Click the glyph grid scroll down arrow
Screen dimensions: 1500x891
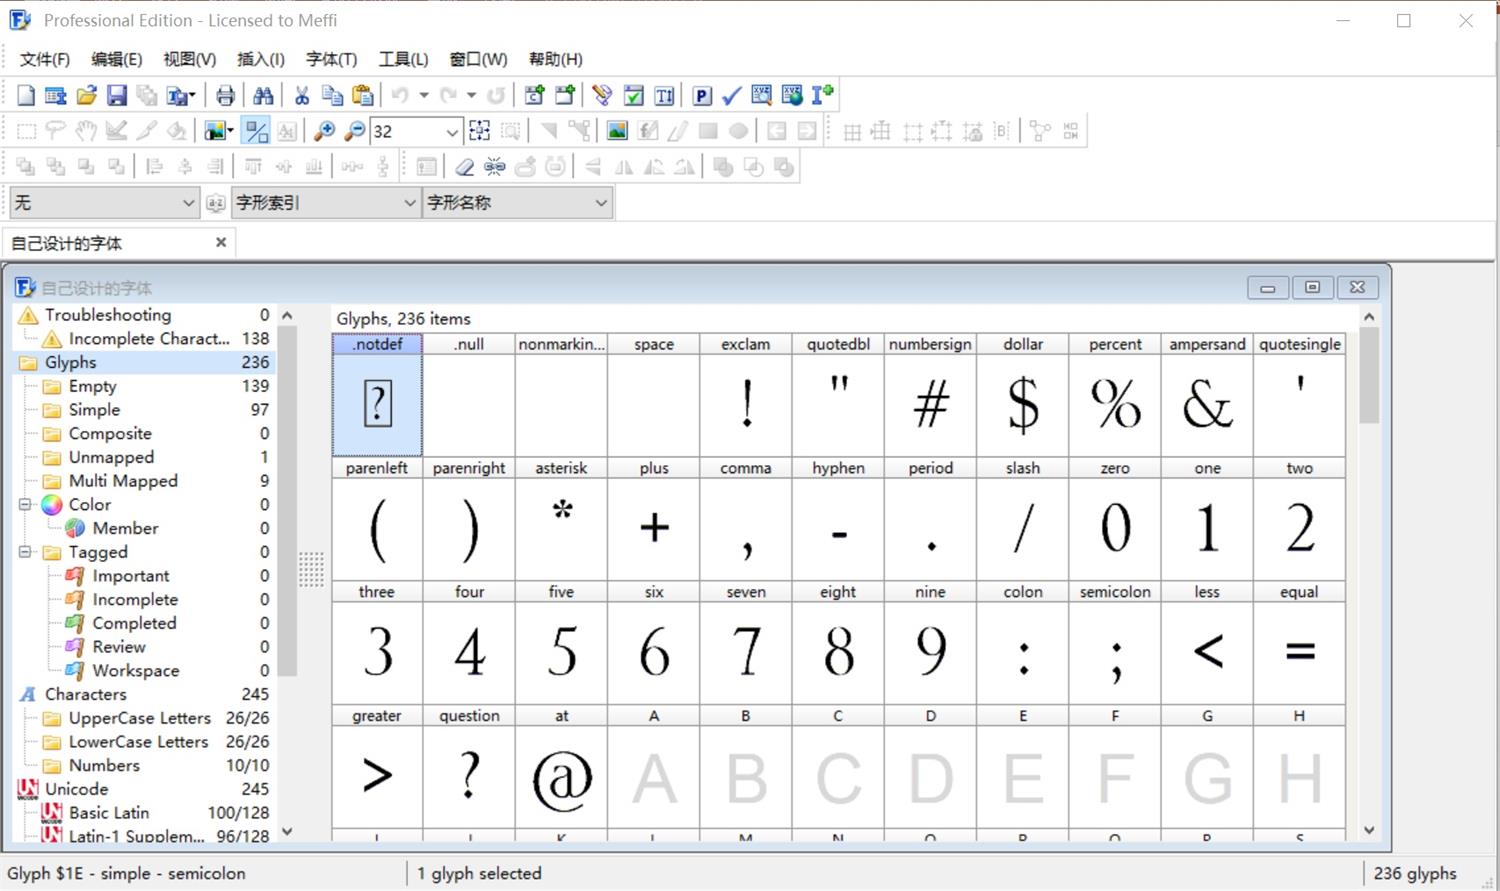pos(1369,830)
